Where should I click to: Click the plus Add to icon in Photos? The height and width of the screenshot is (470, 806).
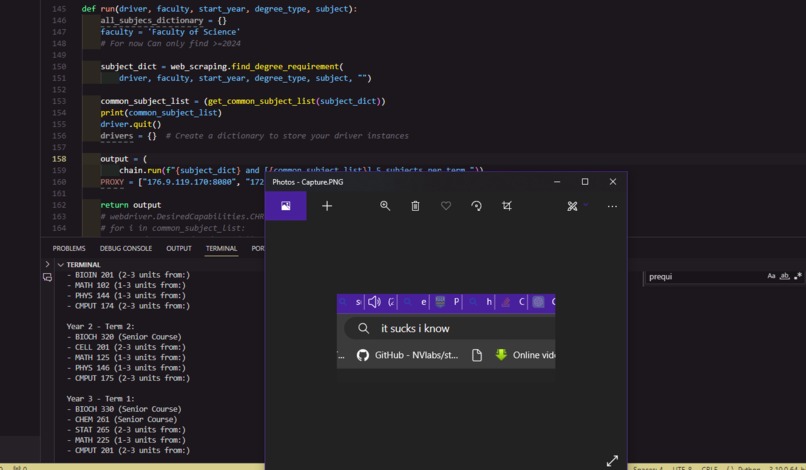pyautogui.click(x=327, y=206)
